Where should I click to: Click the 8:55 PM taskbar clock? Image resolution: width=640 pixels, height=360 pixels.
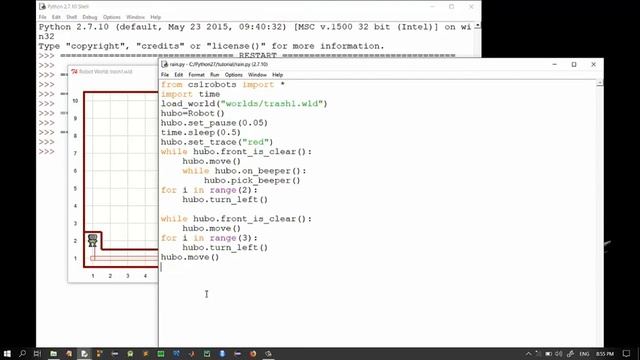[x=604, y=354]
